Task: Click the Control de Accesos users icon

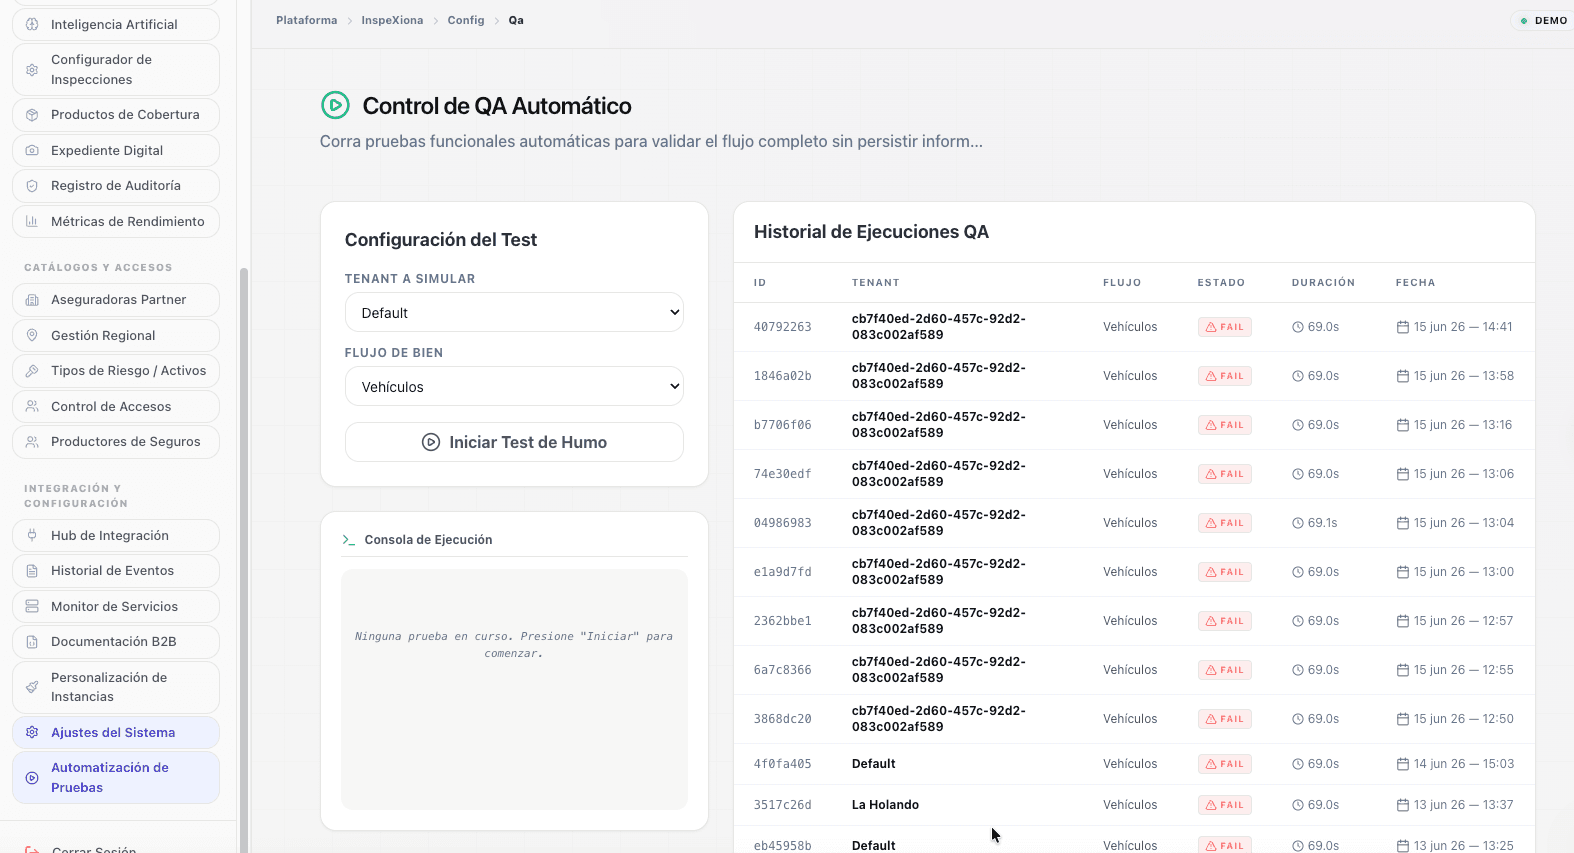Action: 32,407
